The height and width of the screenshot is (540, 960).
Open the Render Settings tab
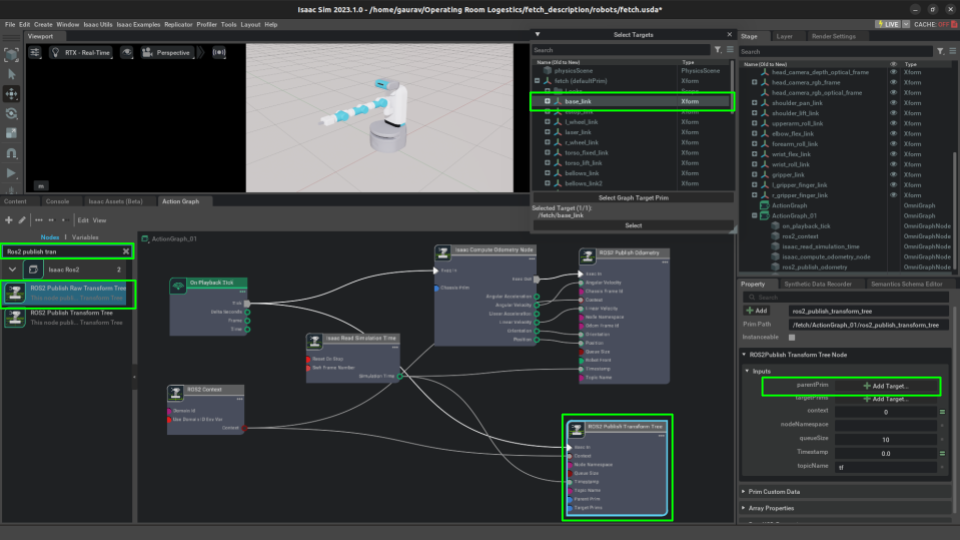pos(833,36)
